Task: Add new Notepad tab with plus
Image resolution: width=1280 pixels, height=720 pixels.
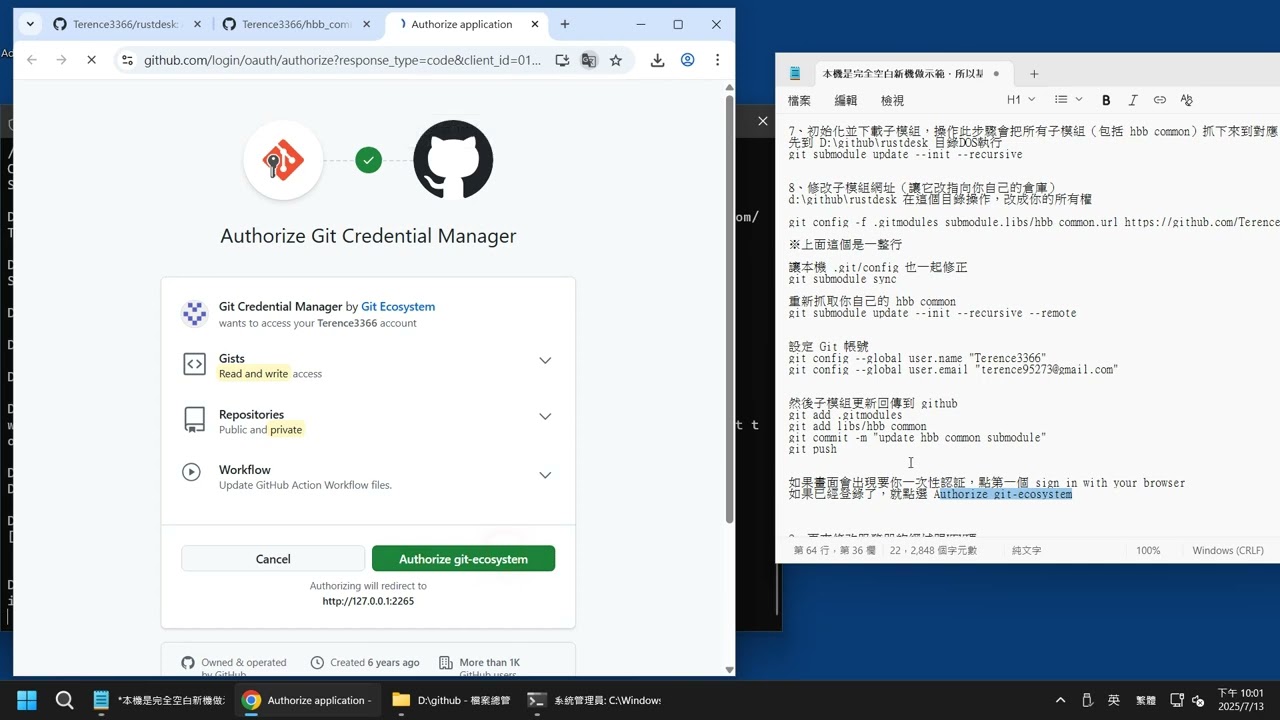Action: pos(1034,74)
